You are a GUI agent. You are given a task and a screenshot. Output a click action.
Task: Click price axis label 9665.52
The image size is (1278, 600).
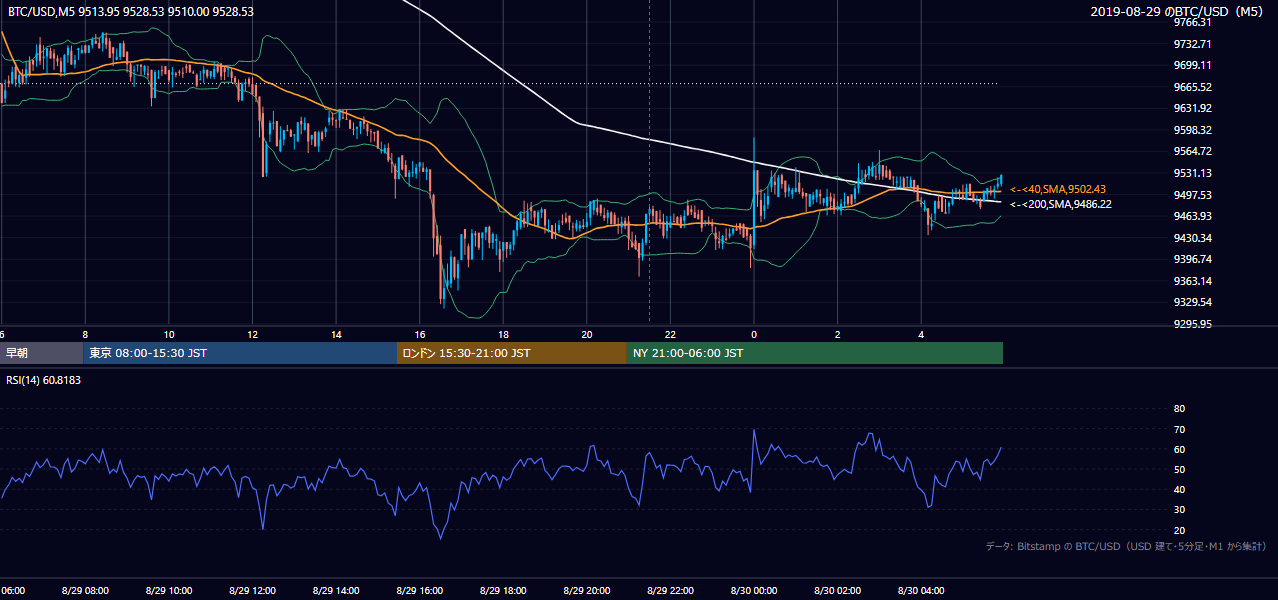1192,87
